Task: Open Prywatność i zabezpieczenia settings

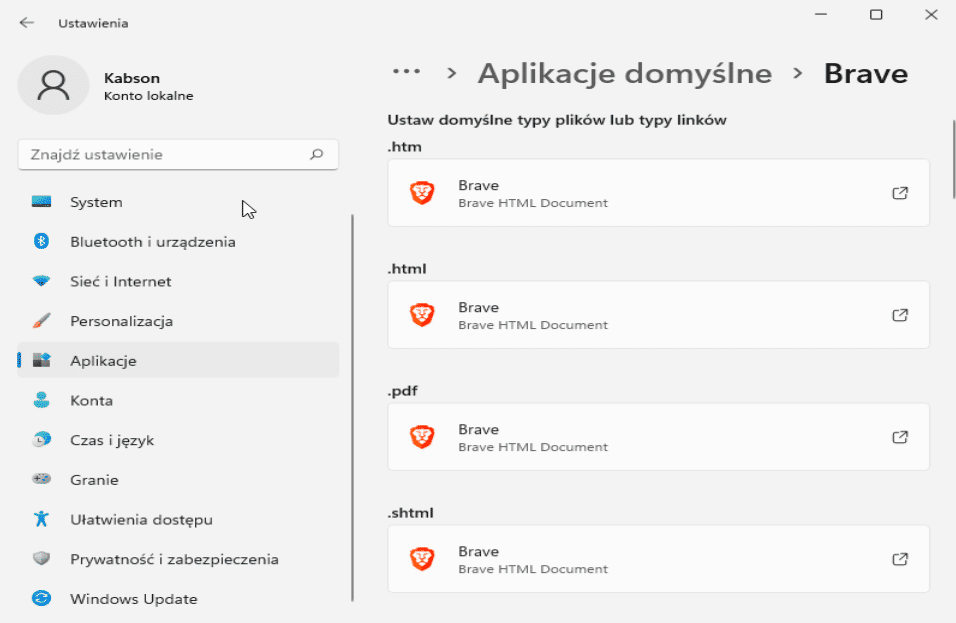Action: (x=178, y=558)
